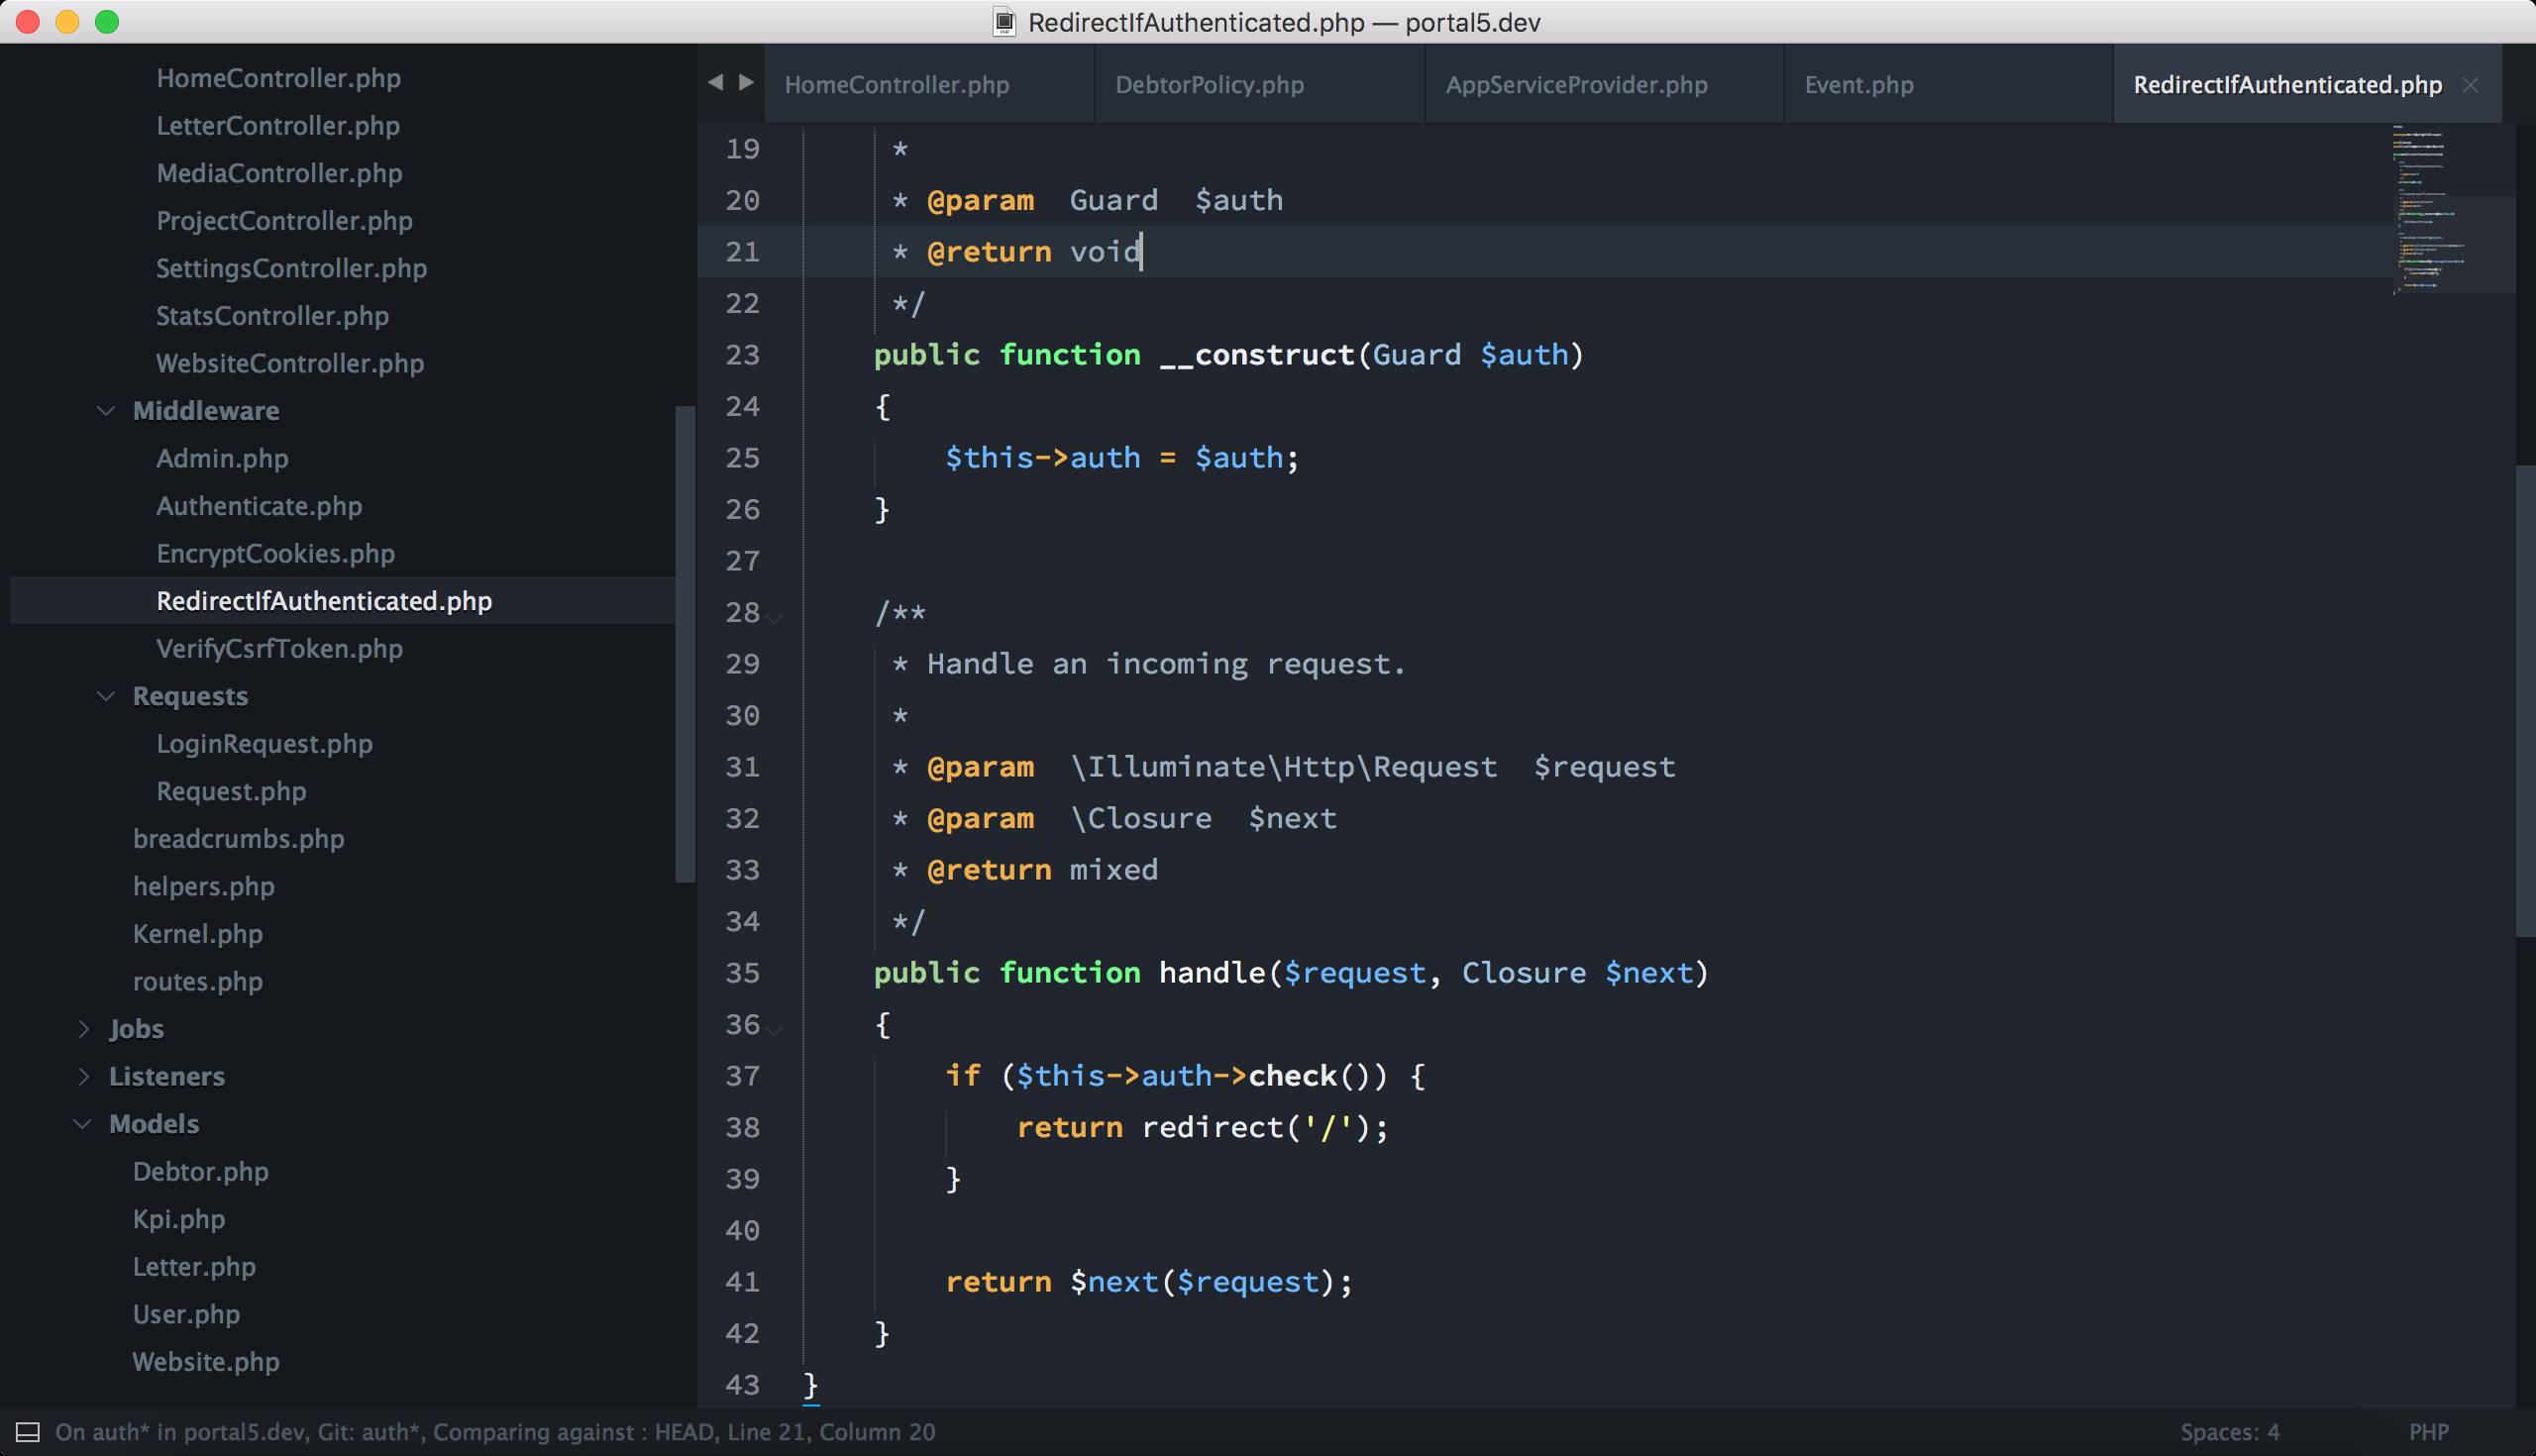Open User.php under Models

click(186, 1314)
